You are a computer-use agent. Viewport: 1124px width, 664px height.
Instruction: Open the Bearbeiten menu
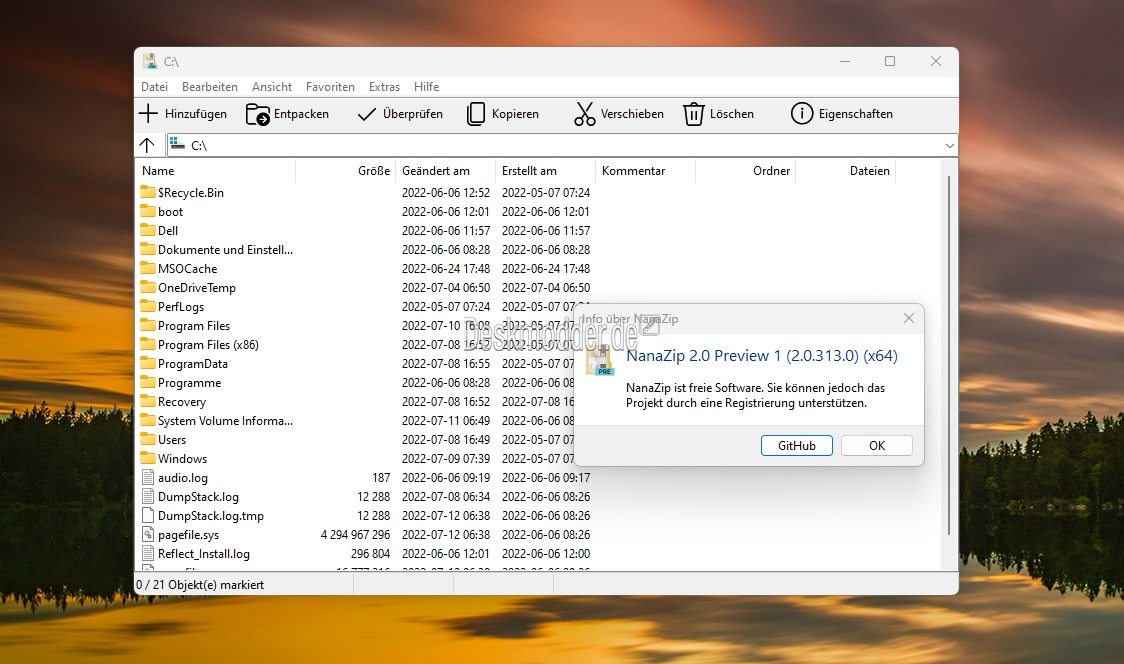click(209, 87)
